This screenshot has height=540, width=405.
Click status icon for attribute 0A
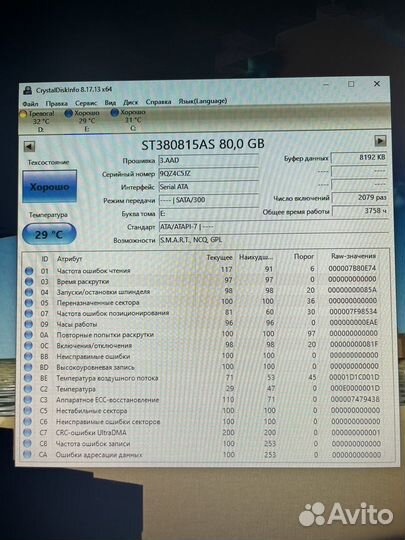29,335
